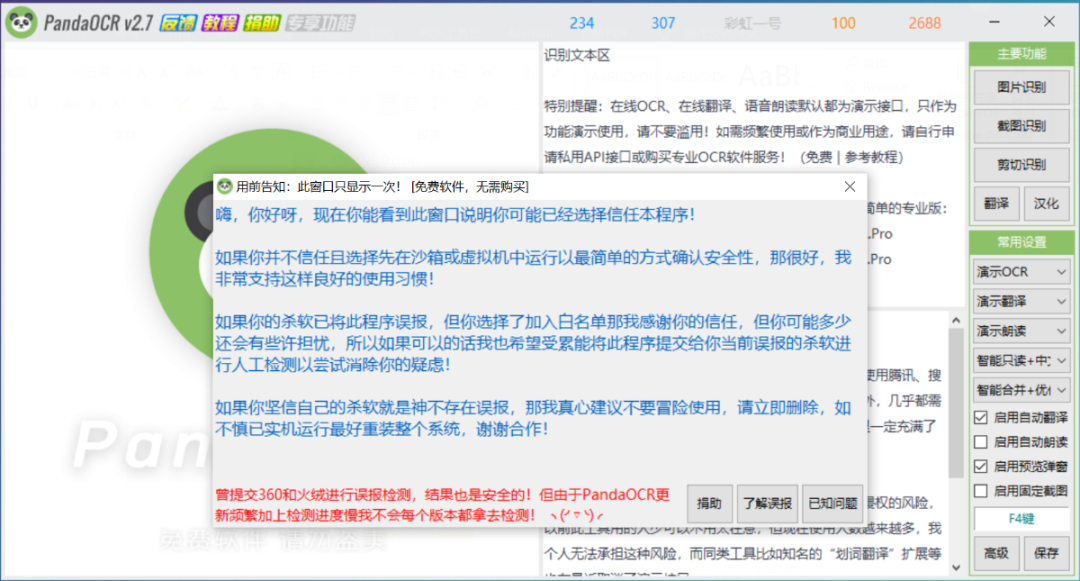Click the F4键 hotkey field
The height and width of the screenshot is (581, 1080).
(1021, 518)
